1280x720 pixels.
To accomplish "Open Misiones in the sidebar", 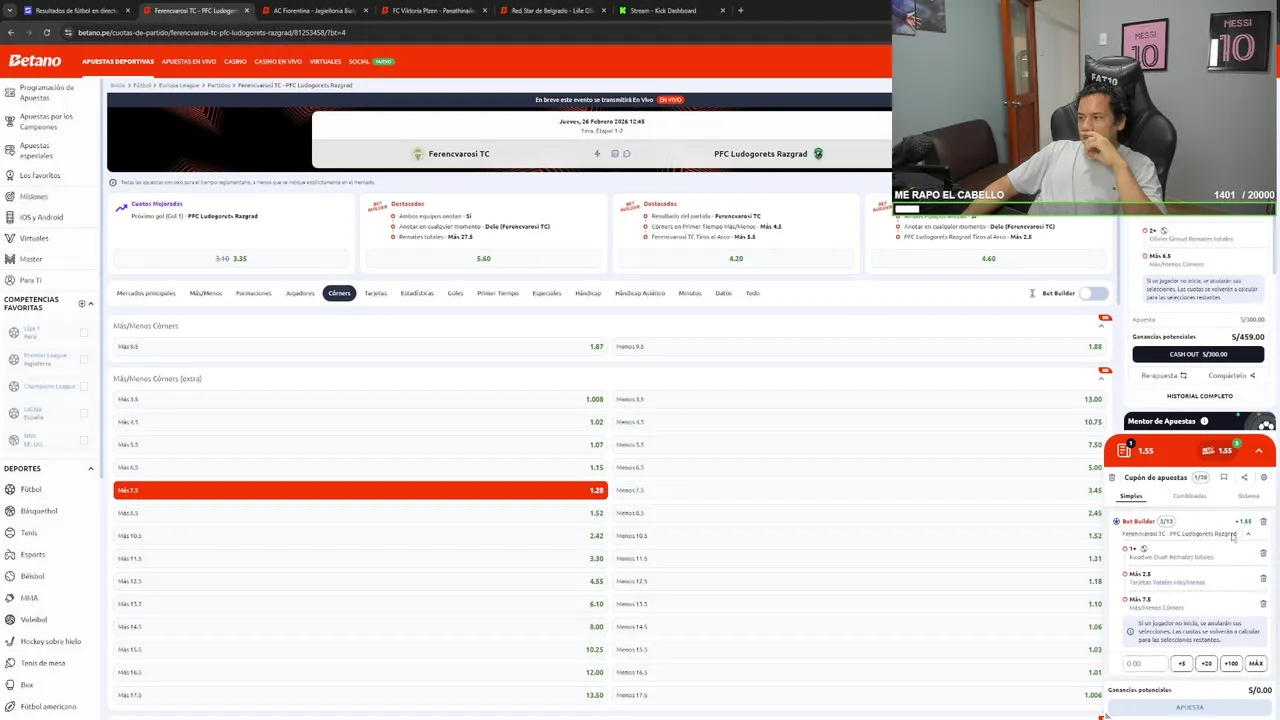I will (x=33, y=196).
